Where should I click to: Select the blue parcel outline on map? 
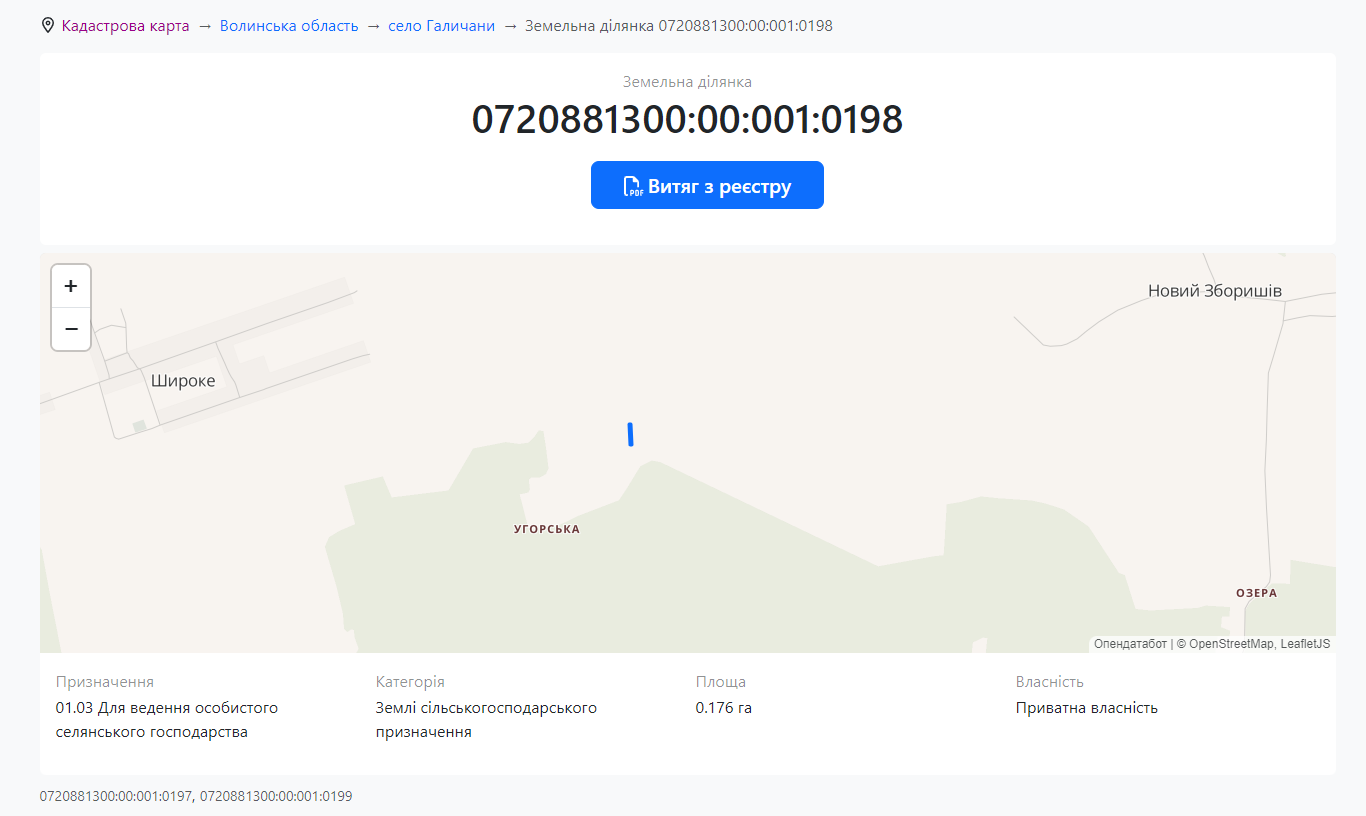point(630,434)
